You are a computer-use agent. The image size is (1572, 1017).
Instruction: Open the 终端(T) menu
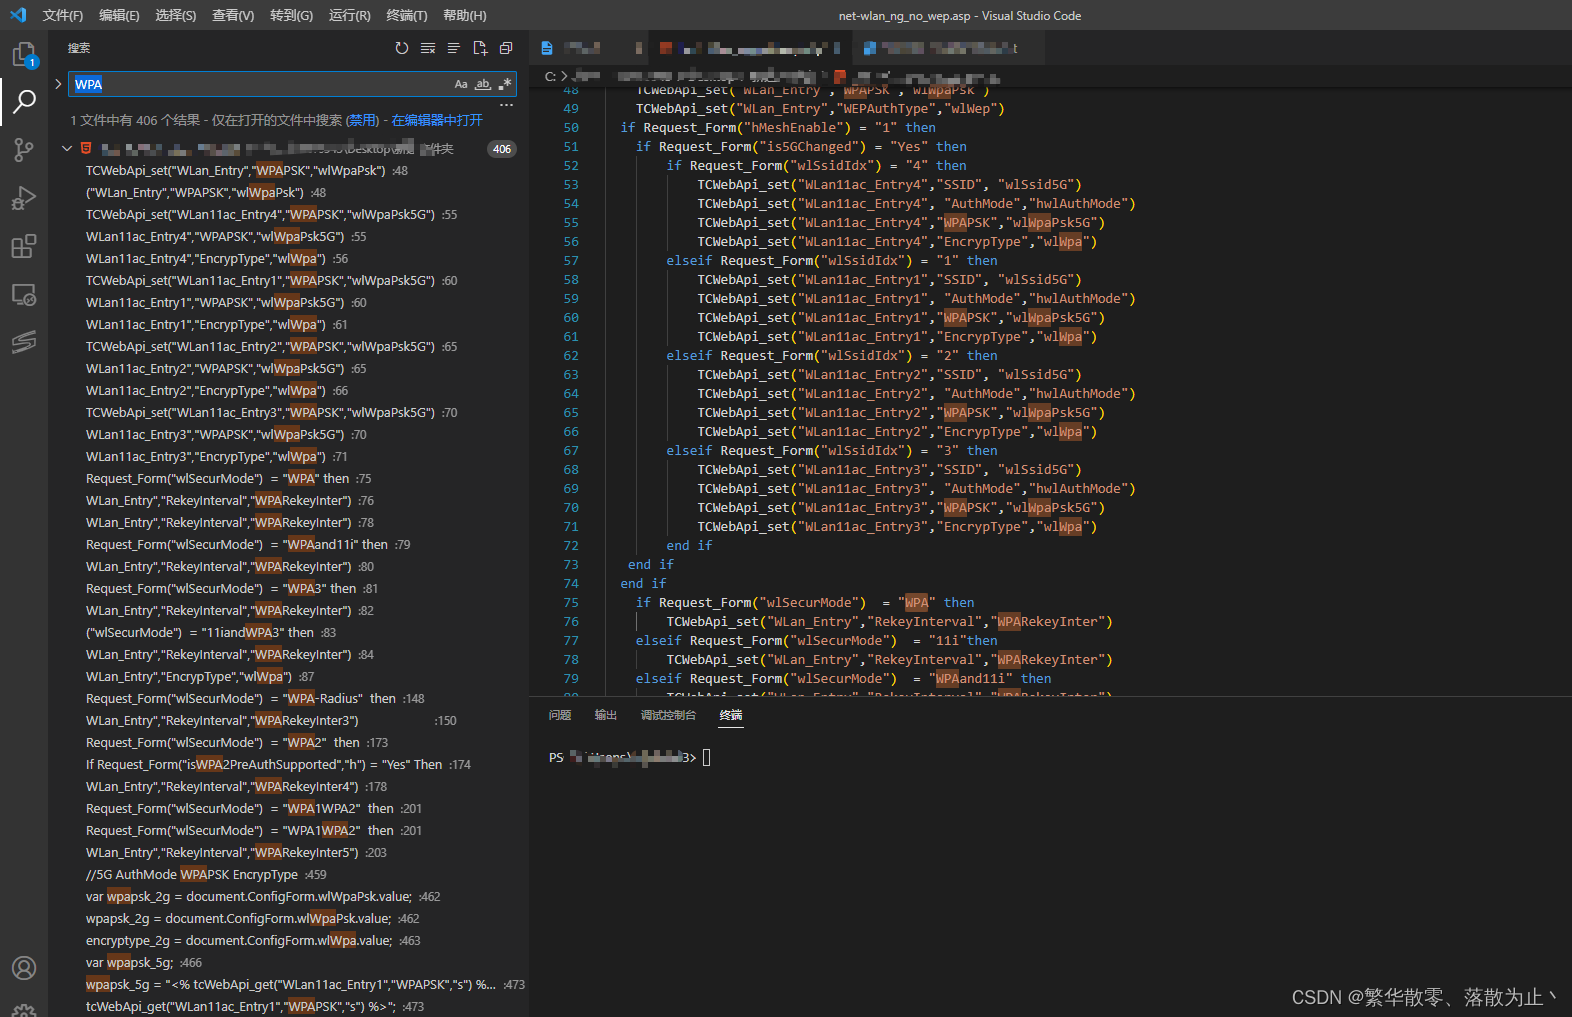pos(407,15)
